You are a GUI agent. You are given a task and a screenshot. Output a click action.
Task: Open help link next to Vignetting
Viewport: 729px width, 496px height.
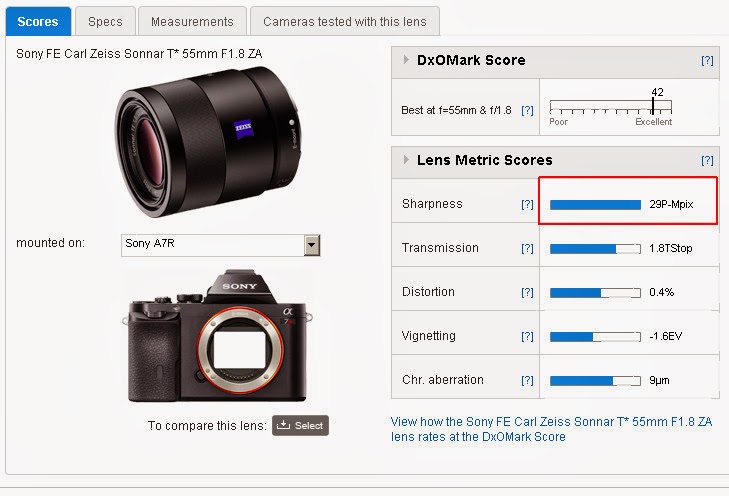[527, 336]
